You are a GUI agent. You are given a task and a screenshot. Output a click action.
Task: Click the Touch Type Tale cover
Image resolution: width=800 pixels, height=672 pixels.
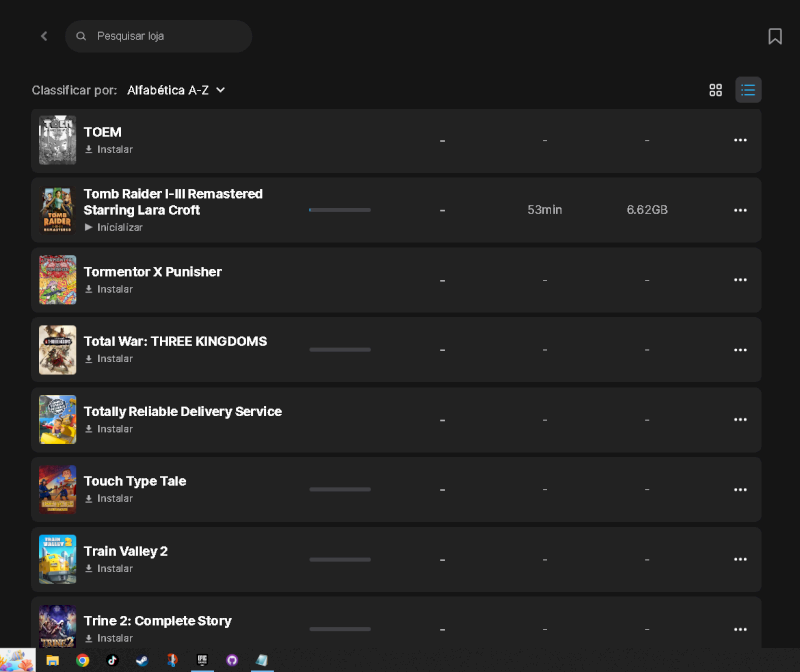pyautogui.click(x=58, y=489)
